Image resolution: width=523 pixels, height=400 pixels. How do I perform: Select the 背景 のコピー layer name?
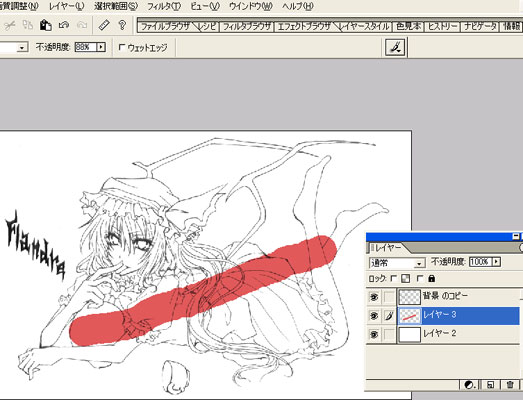(445, 296)
